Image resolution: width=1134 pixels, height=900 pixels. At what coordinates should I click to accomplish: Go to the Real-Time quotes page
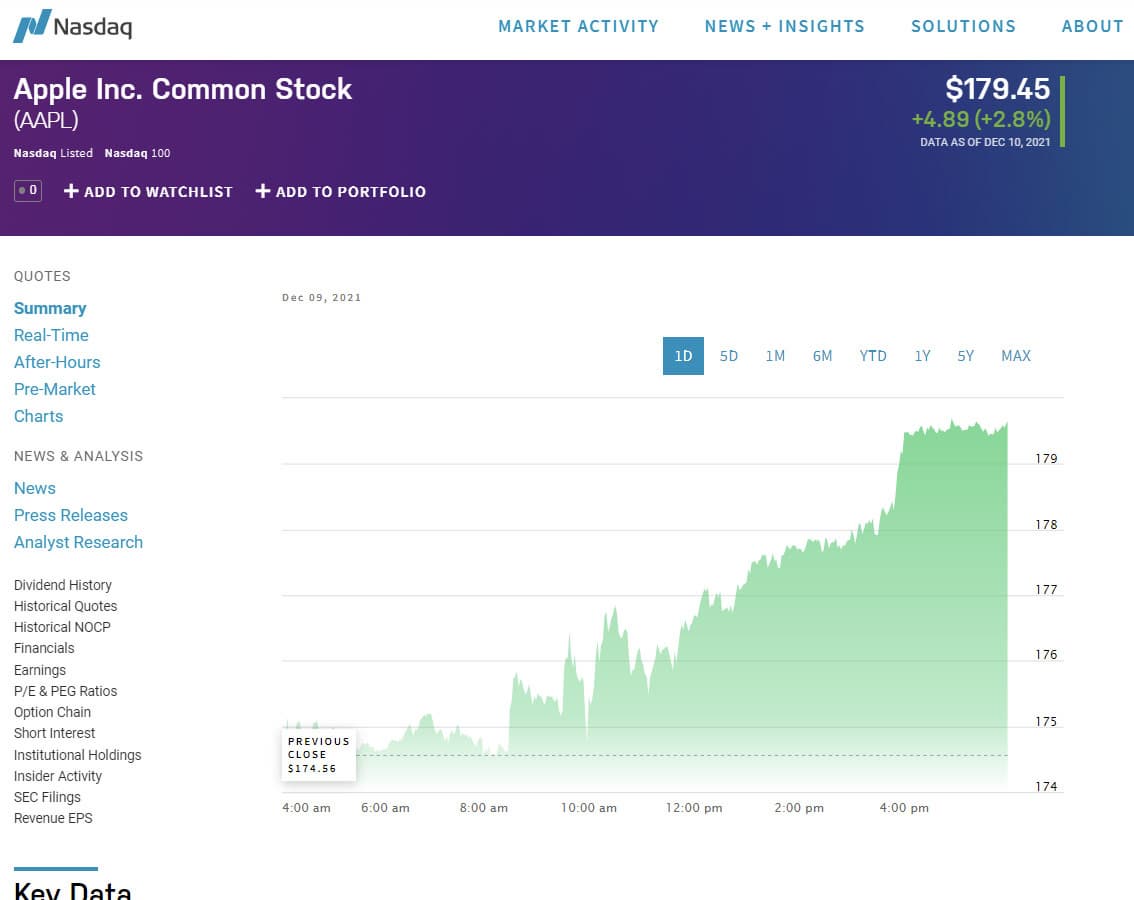tap(51, 335)
